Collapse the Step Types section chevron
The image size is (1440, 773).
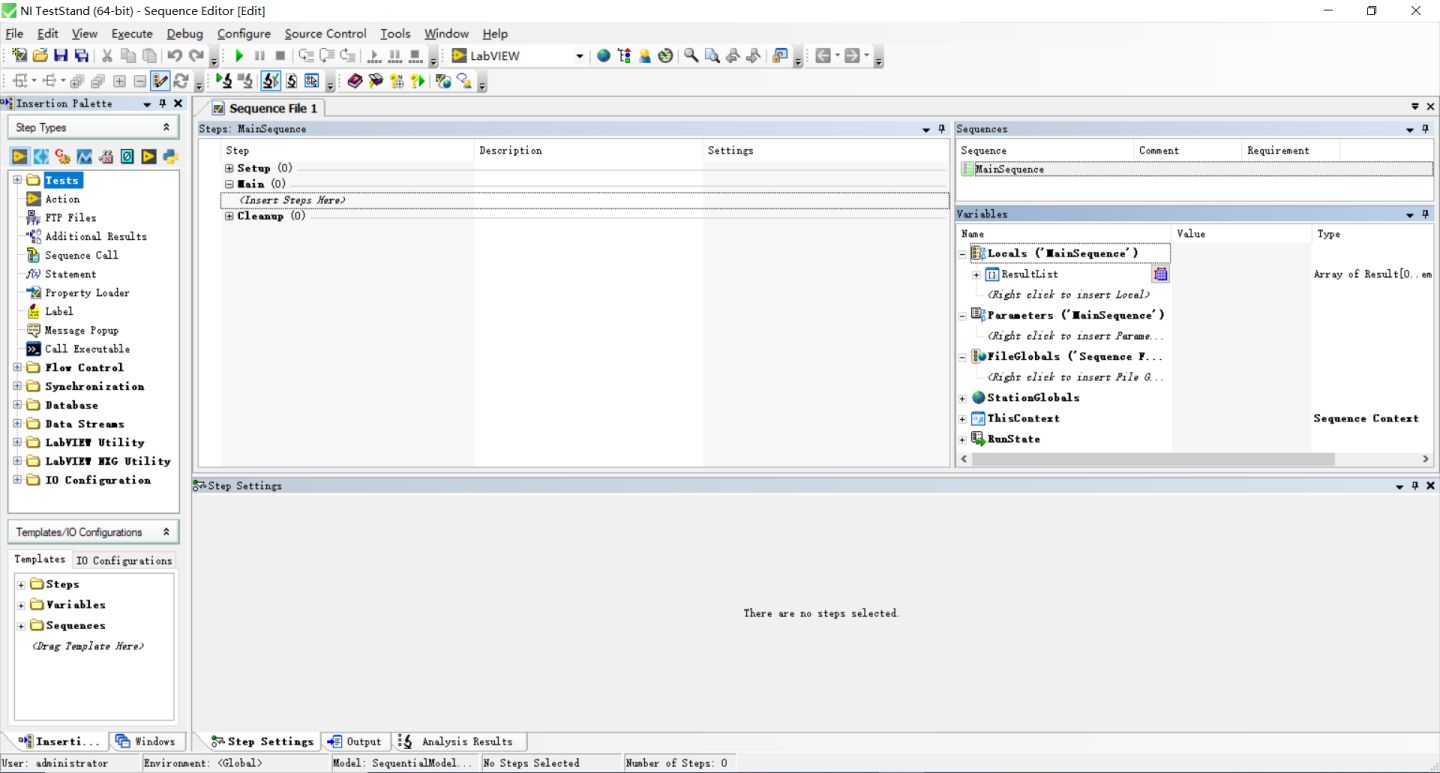(x=166, y=128)
